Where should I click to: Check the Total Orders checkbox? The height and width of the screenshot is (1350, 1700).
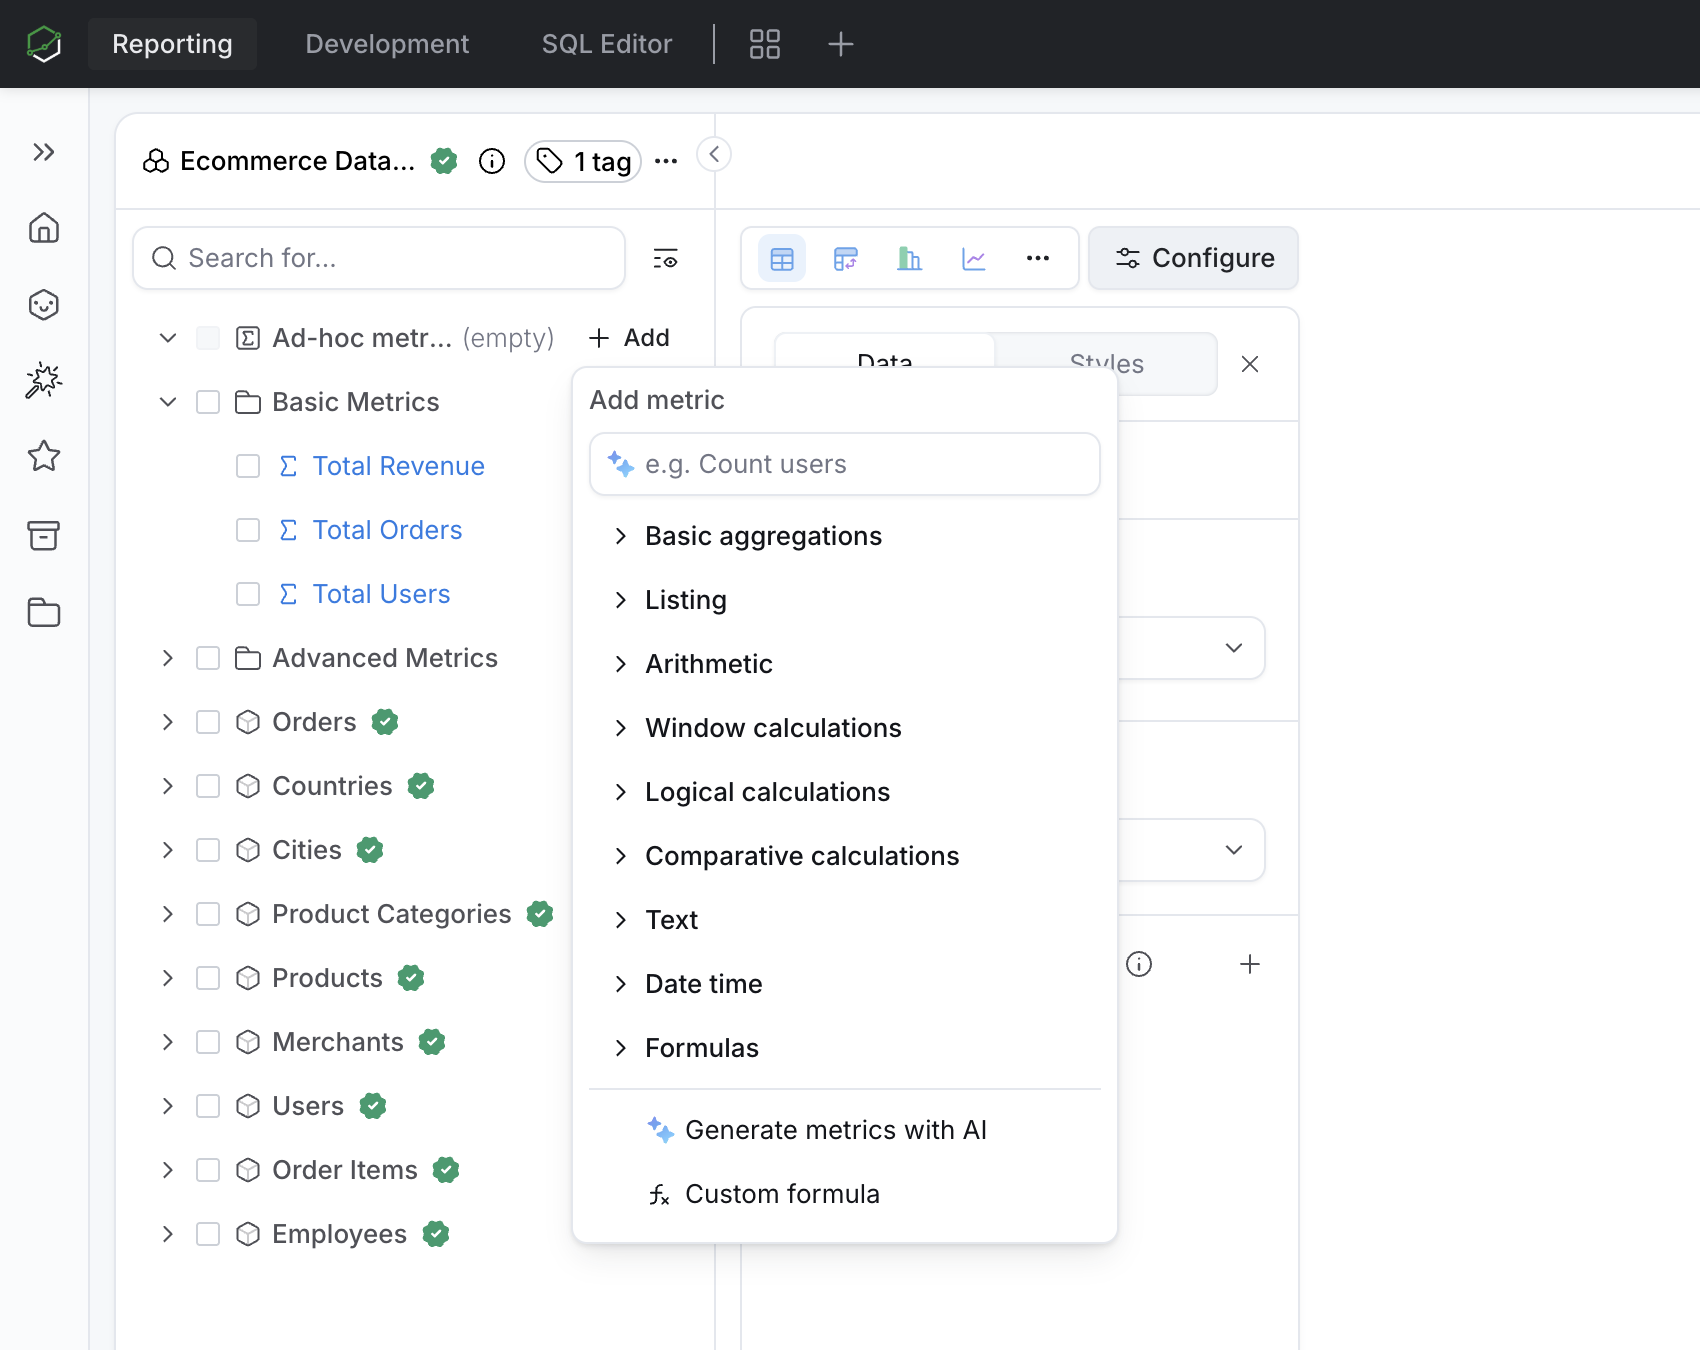(x=248, y=530)
